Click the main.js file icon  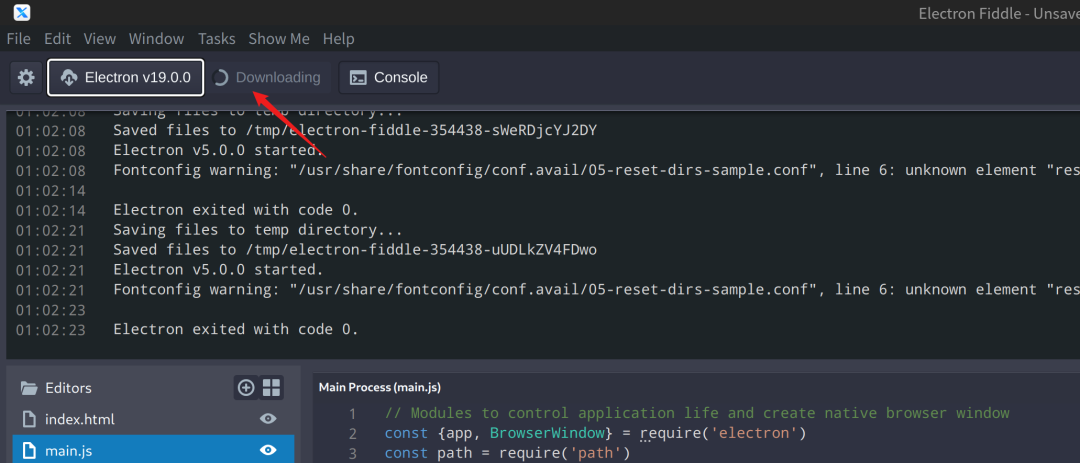point(28,451)
